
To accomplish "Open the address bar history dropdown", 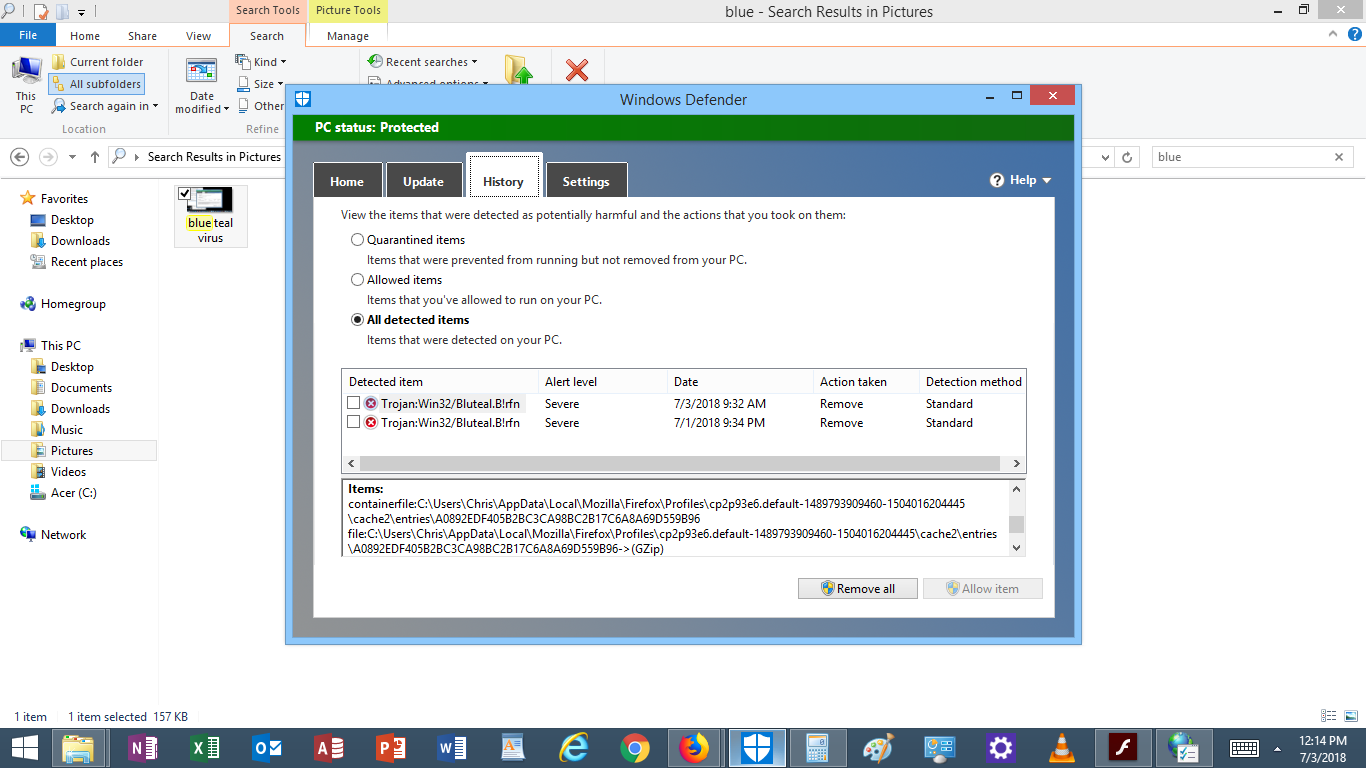I will coord(1106,157).
